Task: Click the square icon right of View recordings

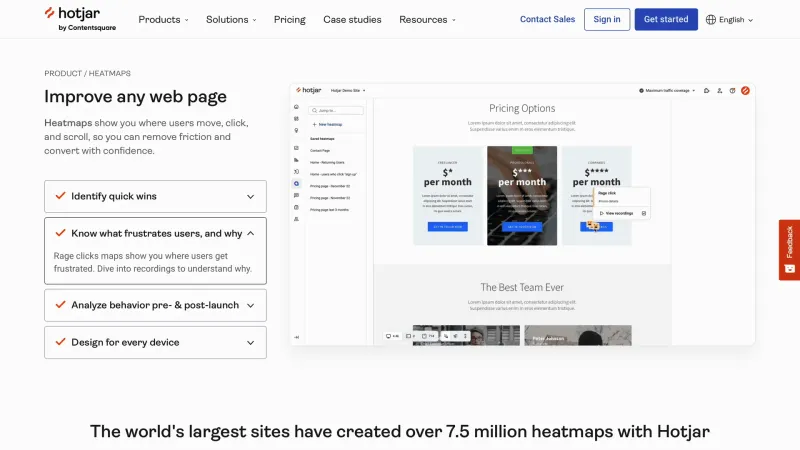Action: coord(644,213)
